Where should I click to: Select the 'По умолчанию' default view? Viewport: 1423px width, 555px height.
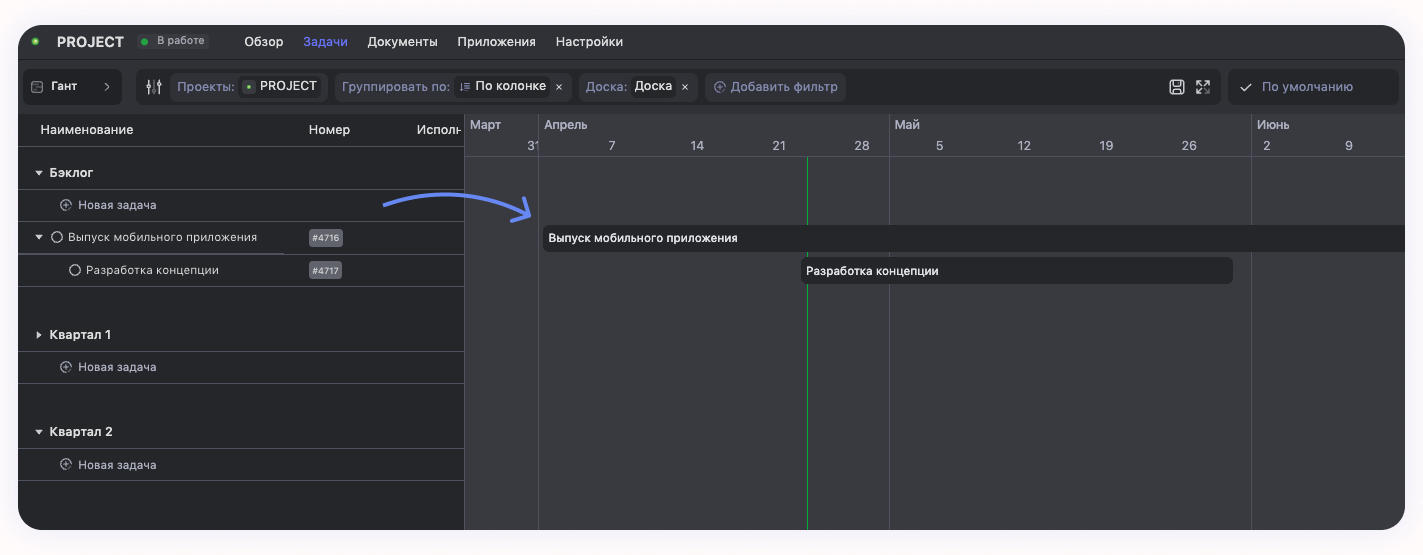(x=1306, y=87)
